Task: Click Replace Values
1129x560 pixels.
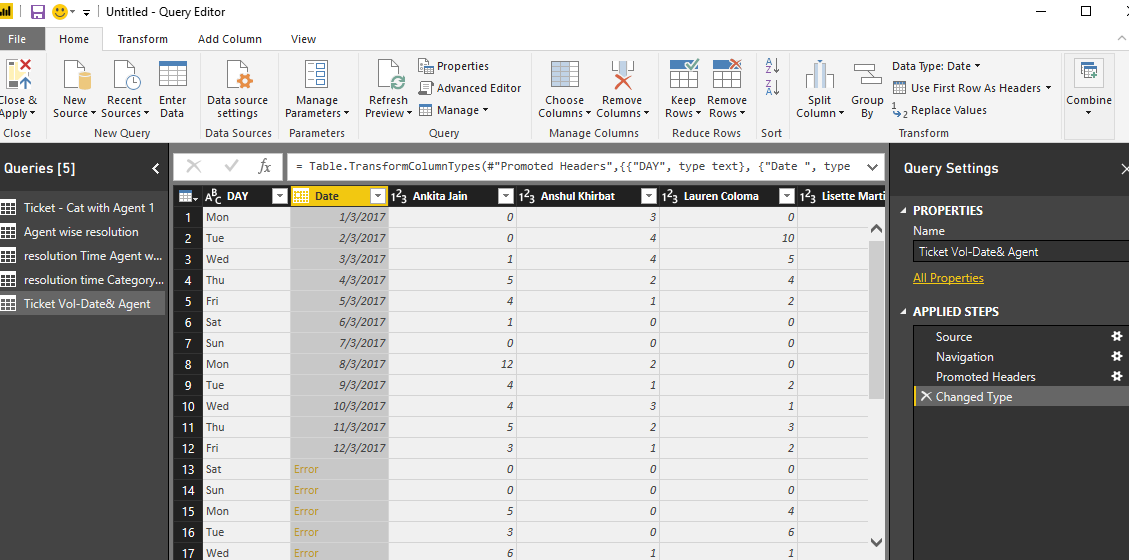Action: click(939, 110)
